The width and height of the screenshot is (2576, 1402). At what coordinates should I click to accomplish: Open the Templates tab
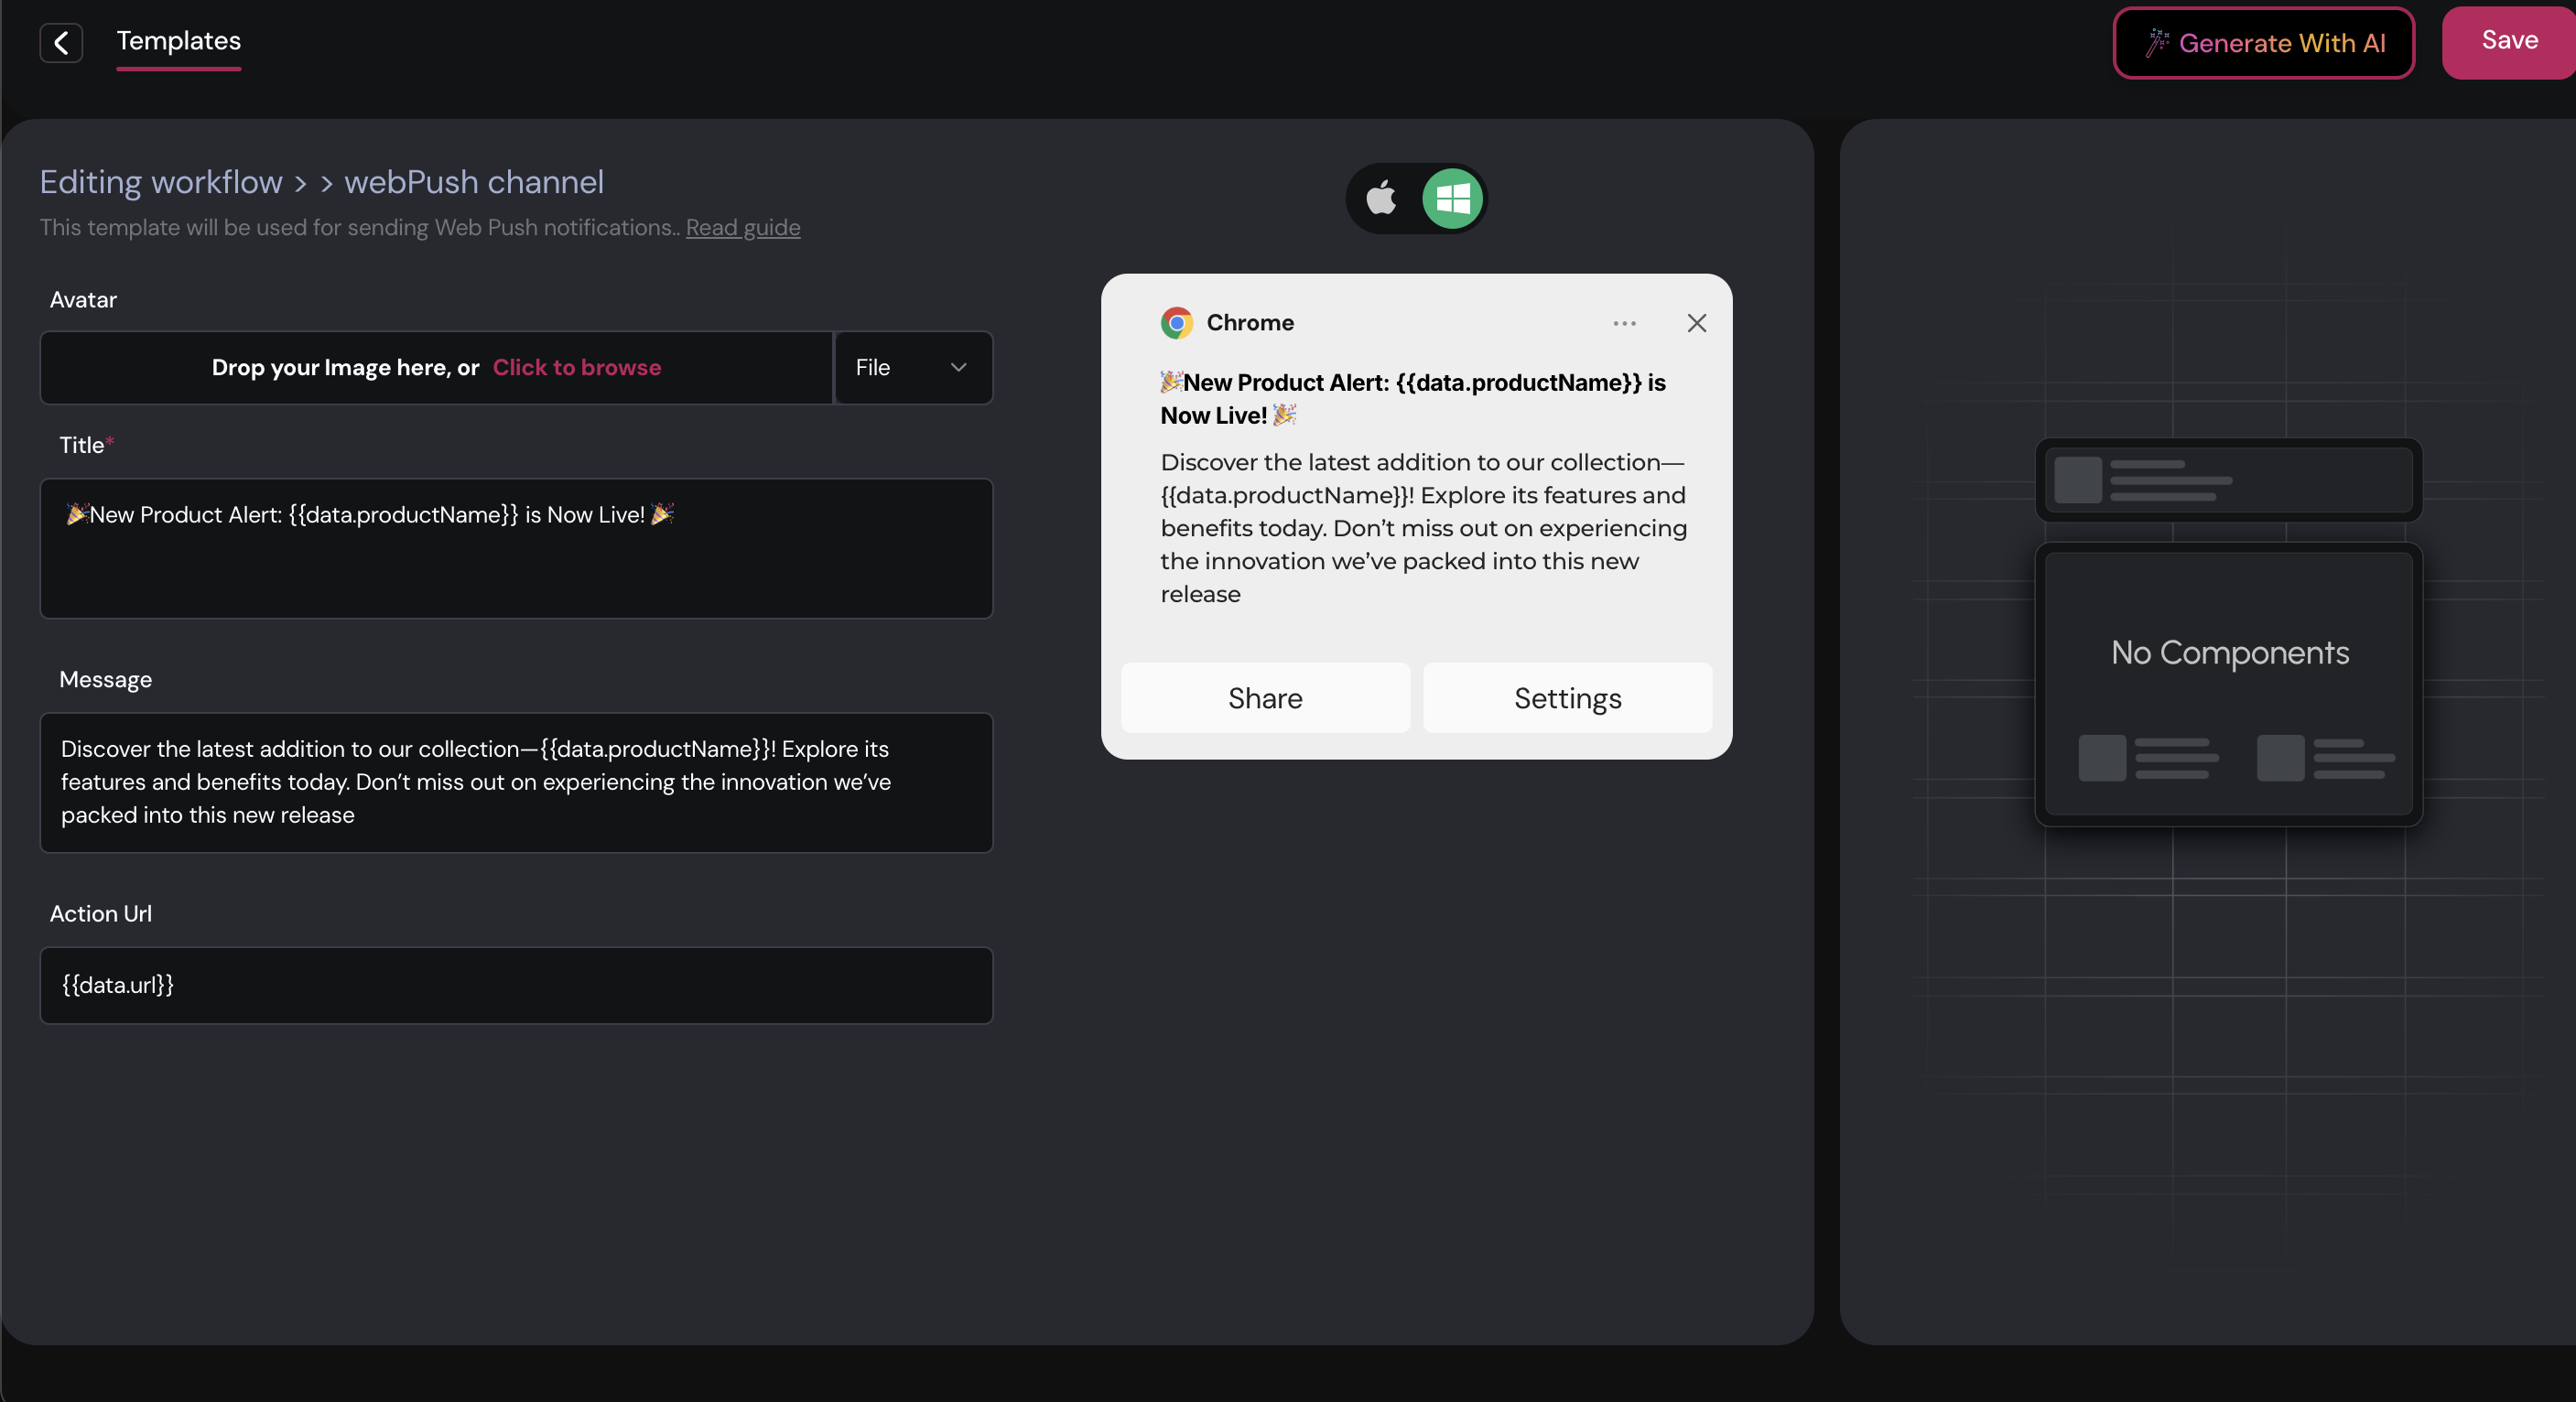pyautogui.click(x=178, y=41)
